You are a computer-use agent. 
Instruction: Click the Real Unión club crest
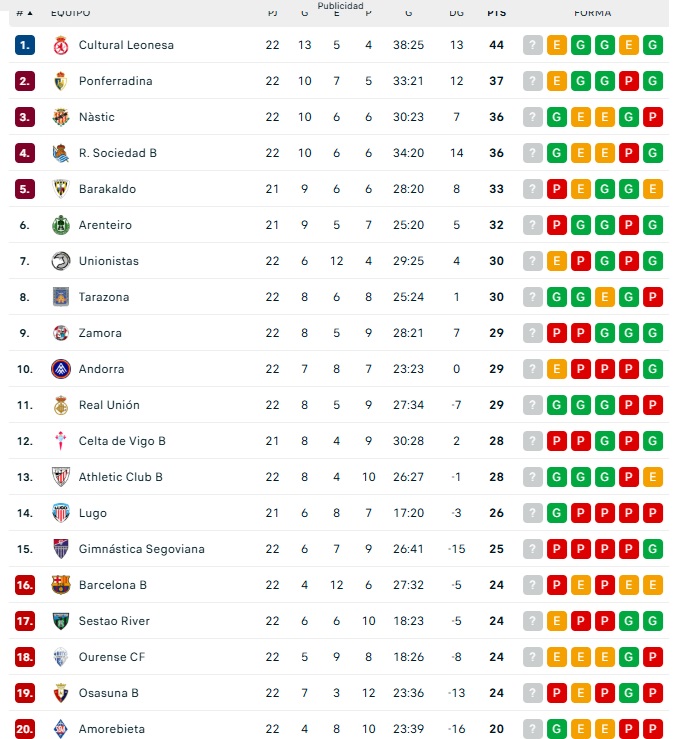tap(61, 405)
